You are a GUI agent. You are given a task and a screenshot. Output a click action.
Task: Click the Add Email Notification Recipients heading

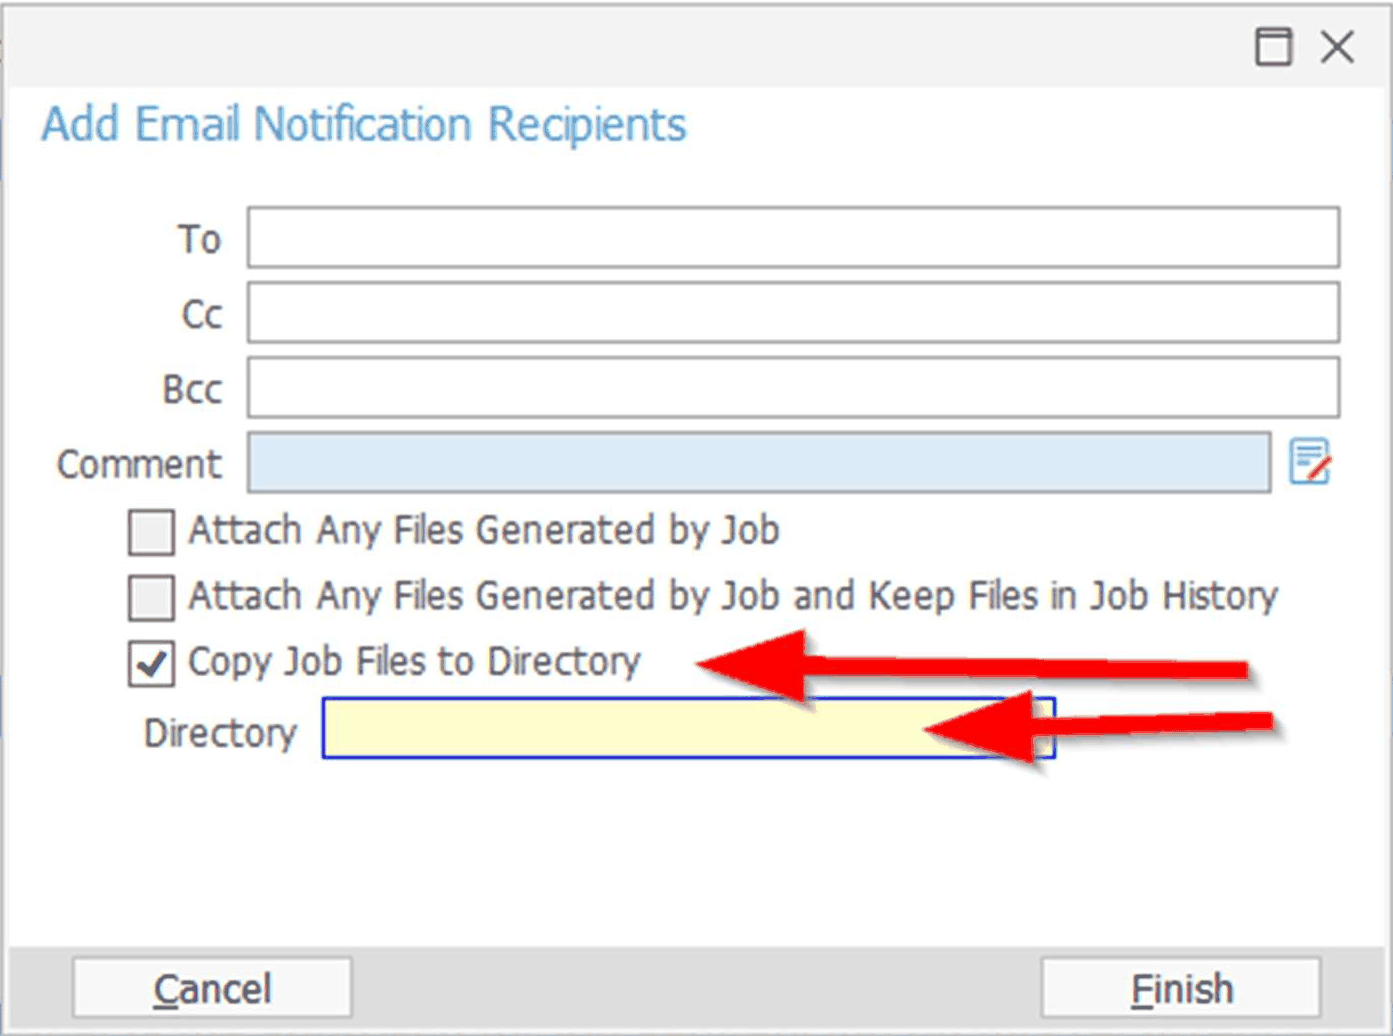364,125
